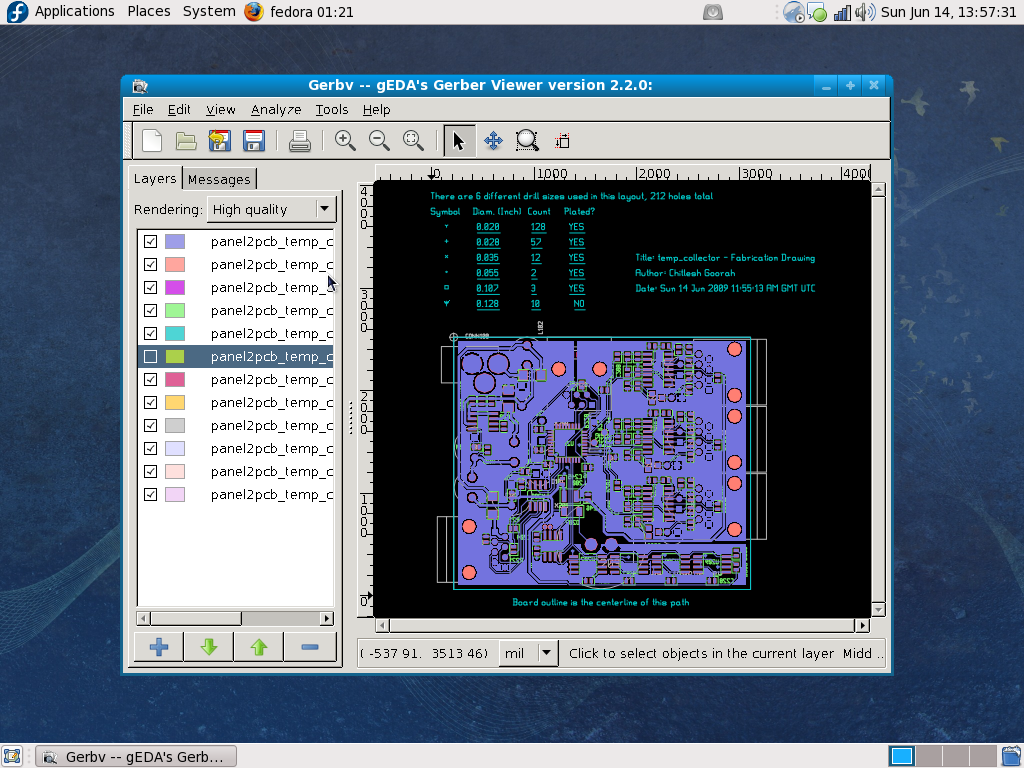Image resolution: width=1024 pixels, height=768 pixels.
Task: Toggle visibility of the cyan layer
Action: (150, 334)
